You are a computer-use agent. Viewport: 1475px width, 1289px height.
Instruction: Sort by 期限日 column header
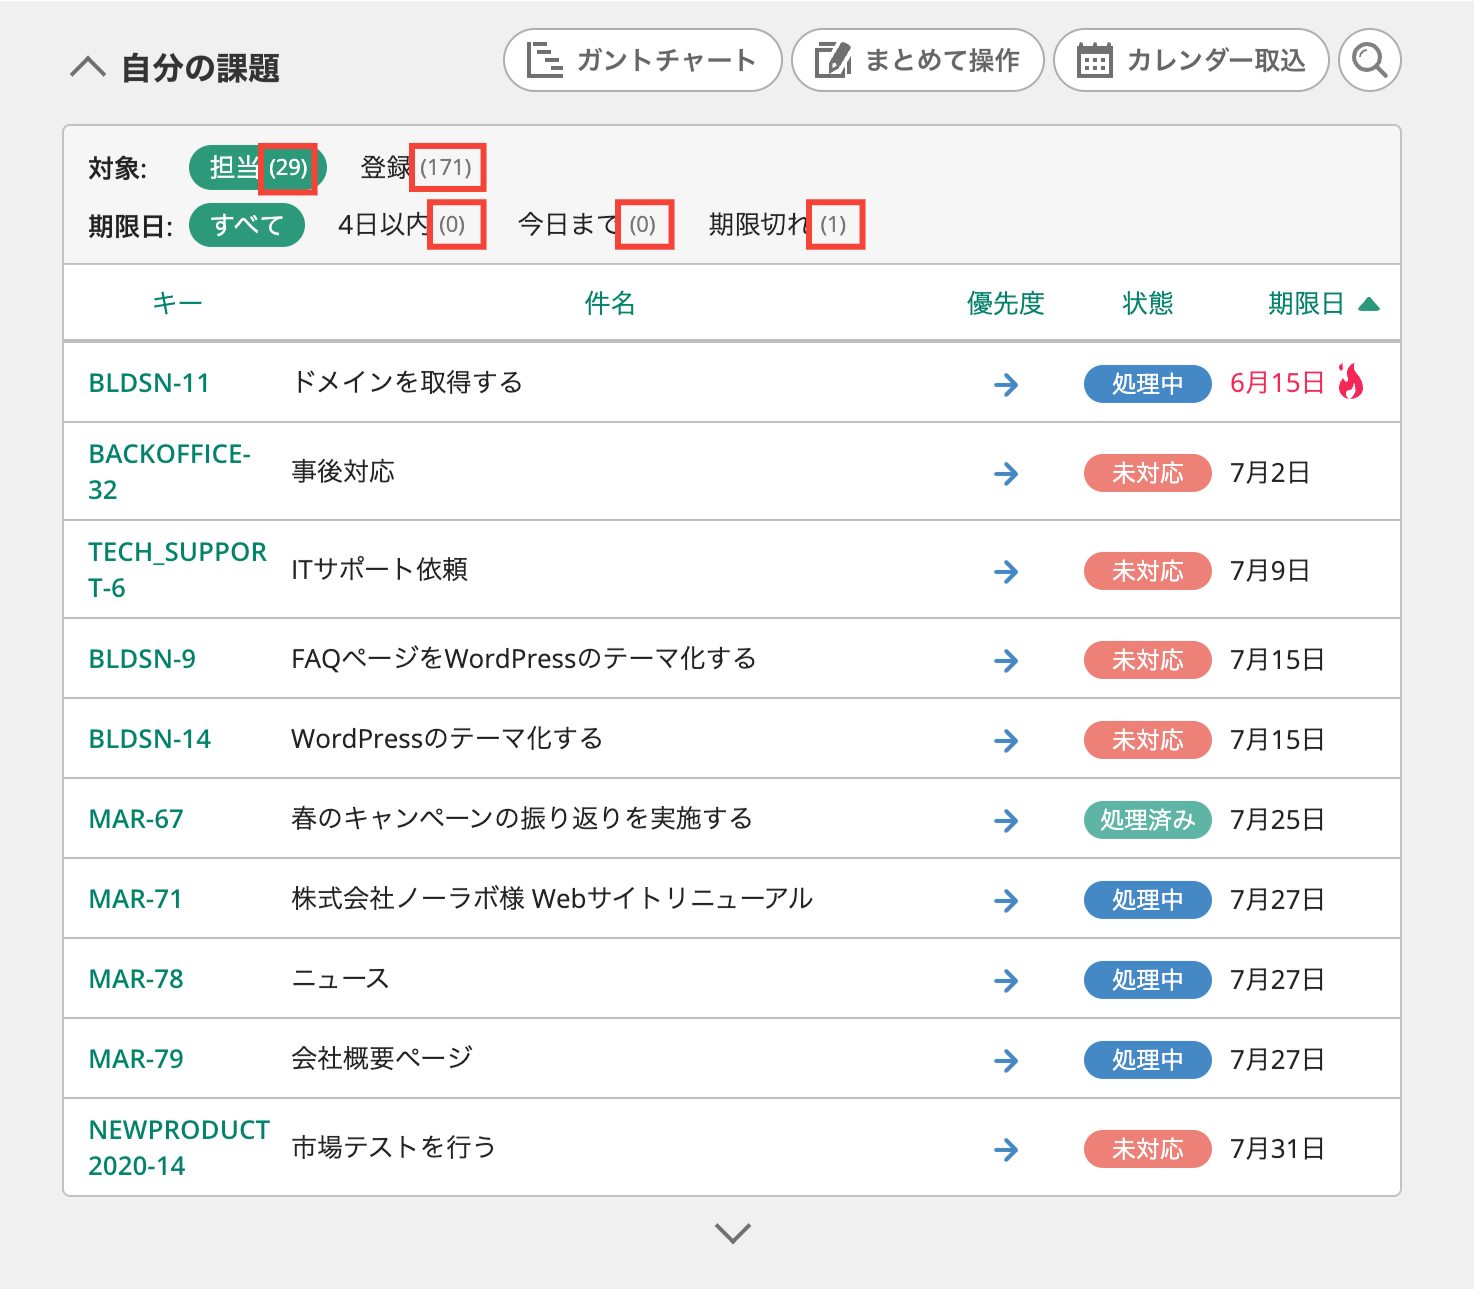point(1306,303)
